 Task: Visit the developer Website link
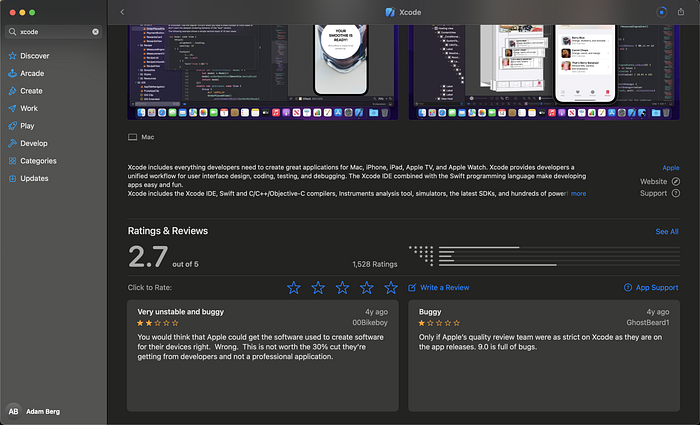654,181
